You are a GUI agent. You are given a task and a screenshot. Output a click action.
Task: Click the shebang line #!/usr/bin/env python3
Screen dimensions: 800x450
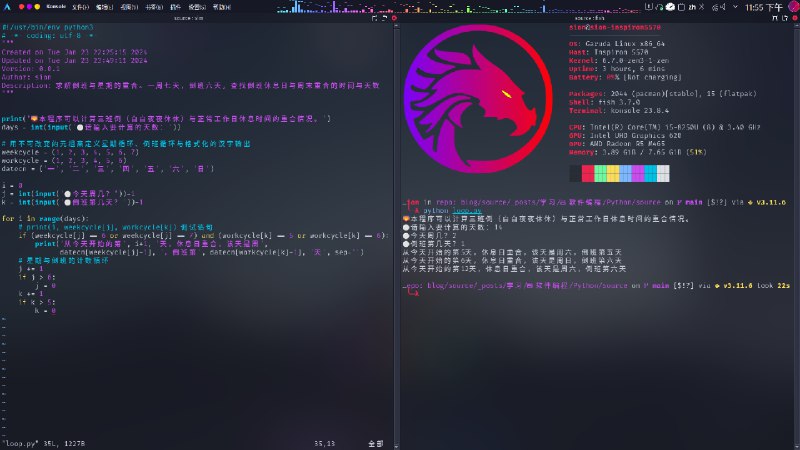(x=47, y=27)
